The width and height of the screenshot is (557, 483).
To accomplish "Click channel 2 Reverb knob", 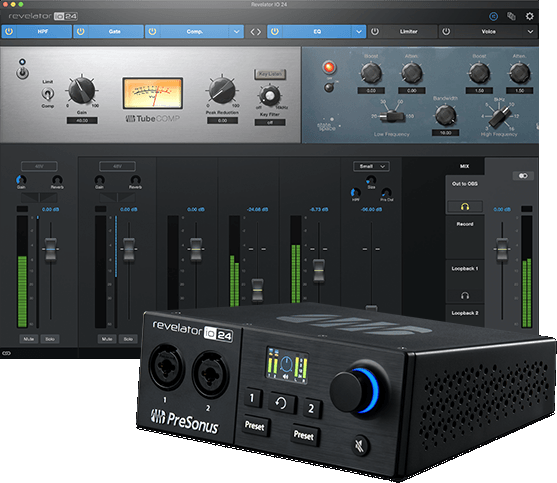I will [135, 180].
